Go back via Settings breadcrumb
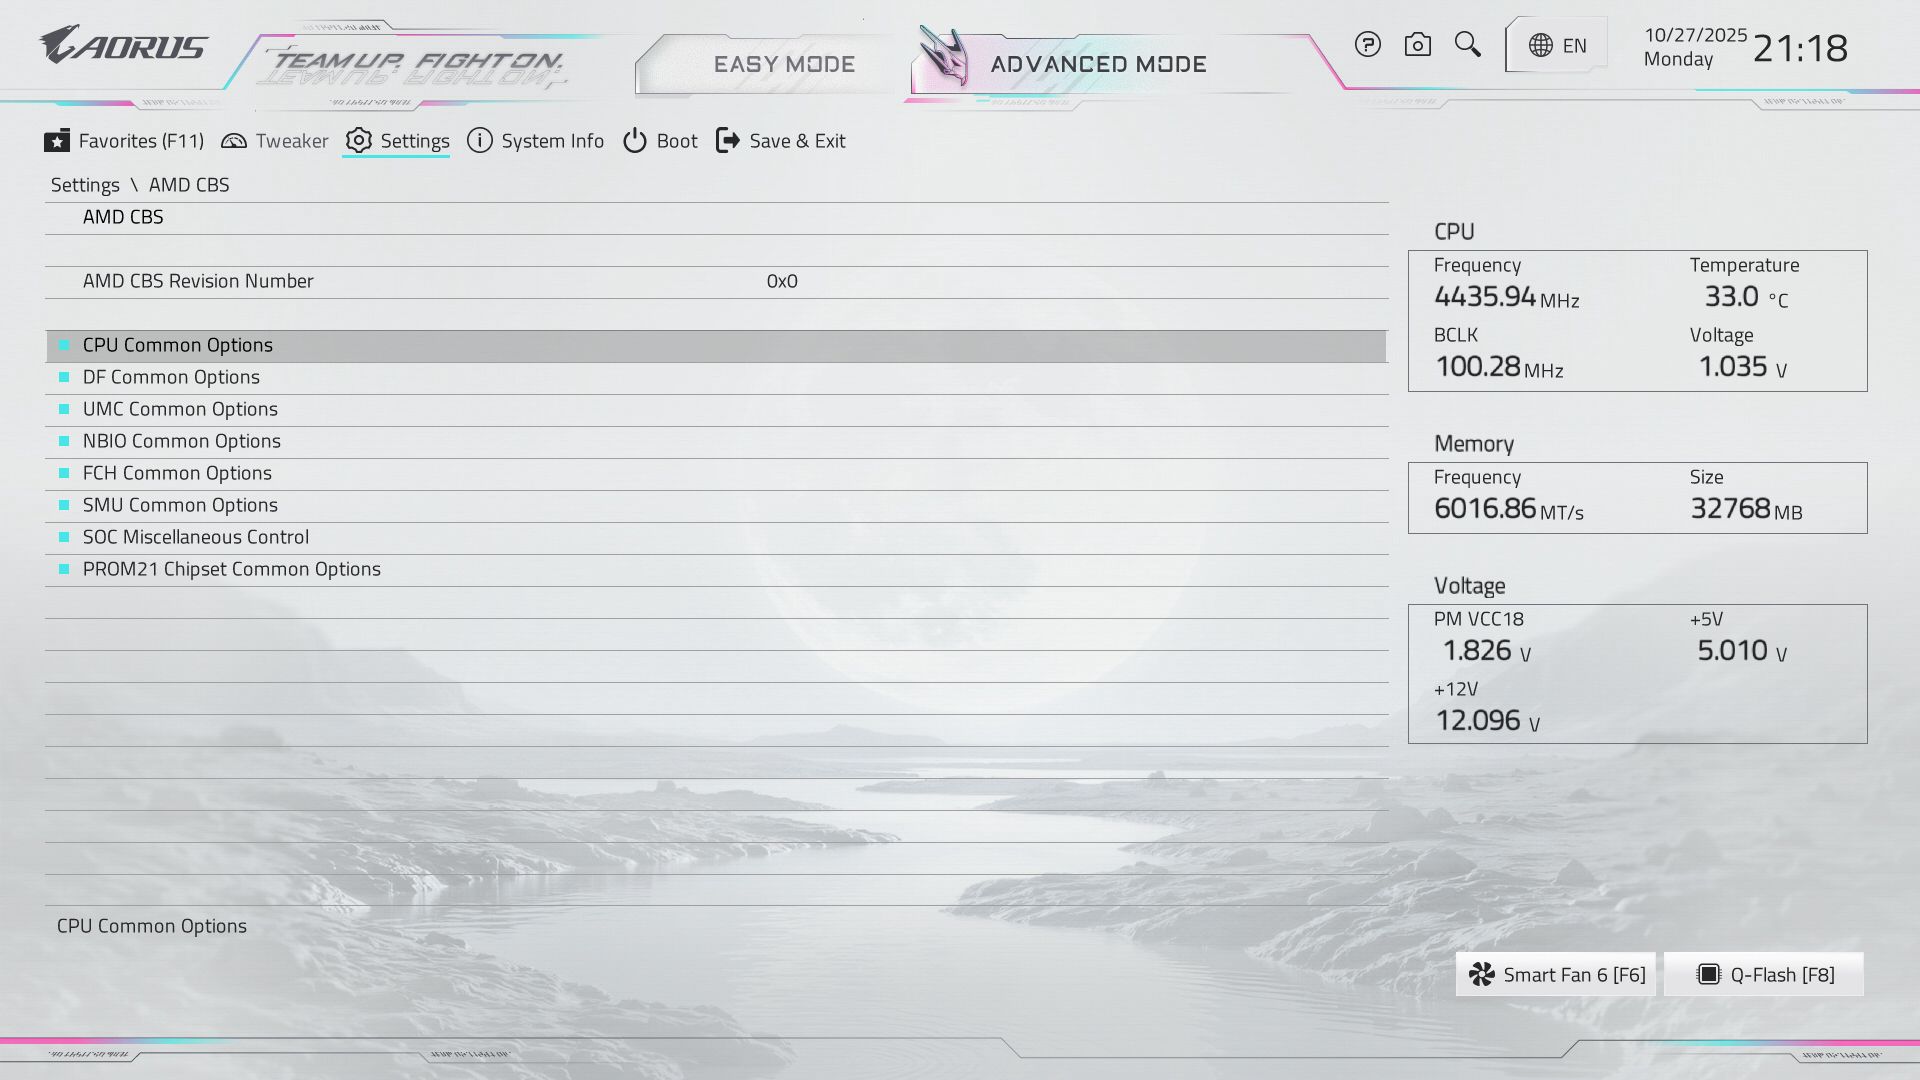Screen dimensions: 1920x1080 [85, 185]
